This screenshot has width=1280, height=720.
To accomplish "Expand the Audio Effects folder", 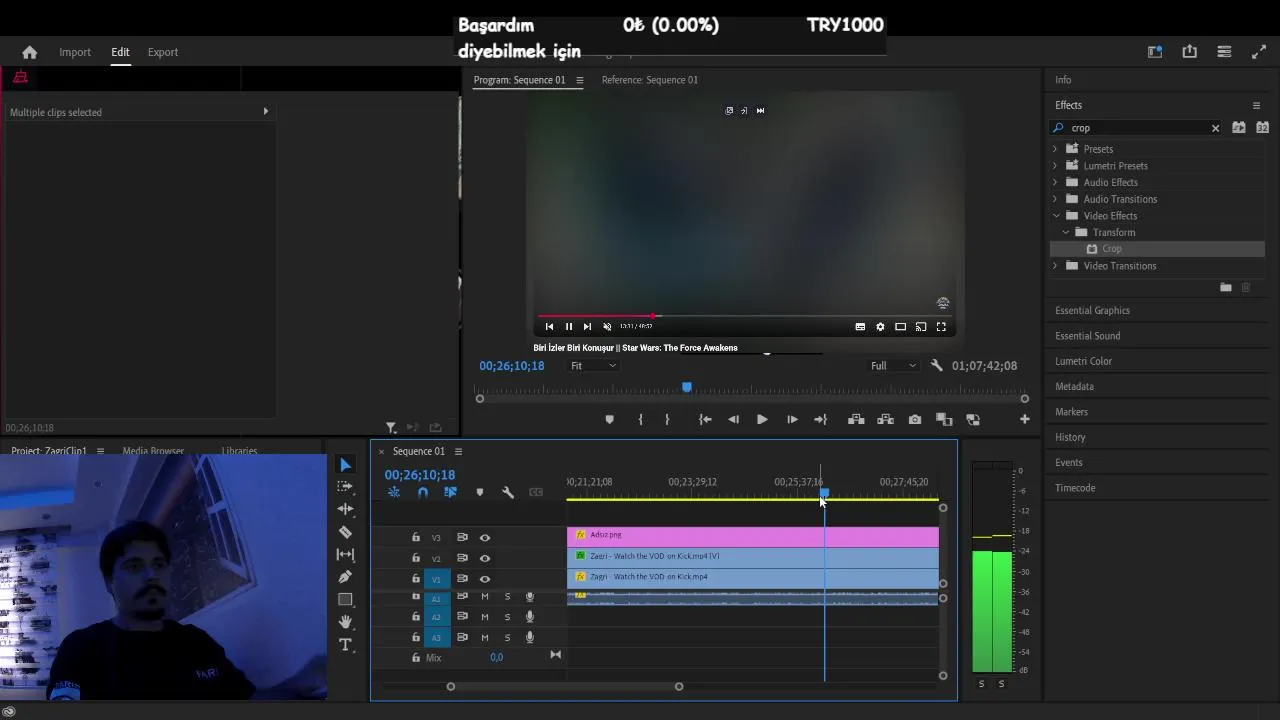I will (x=1054, y=182).
